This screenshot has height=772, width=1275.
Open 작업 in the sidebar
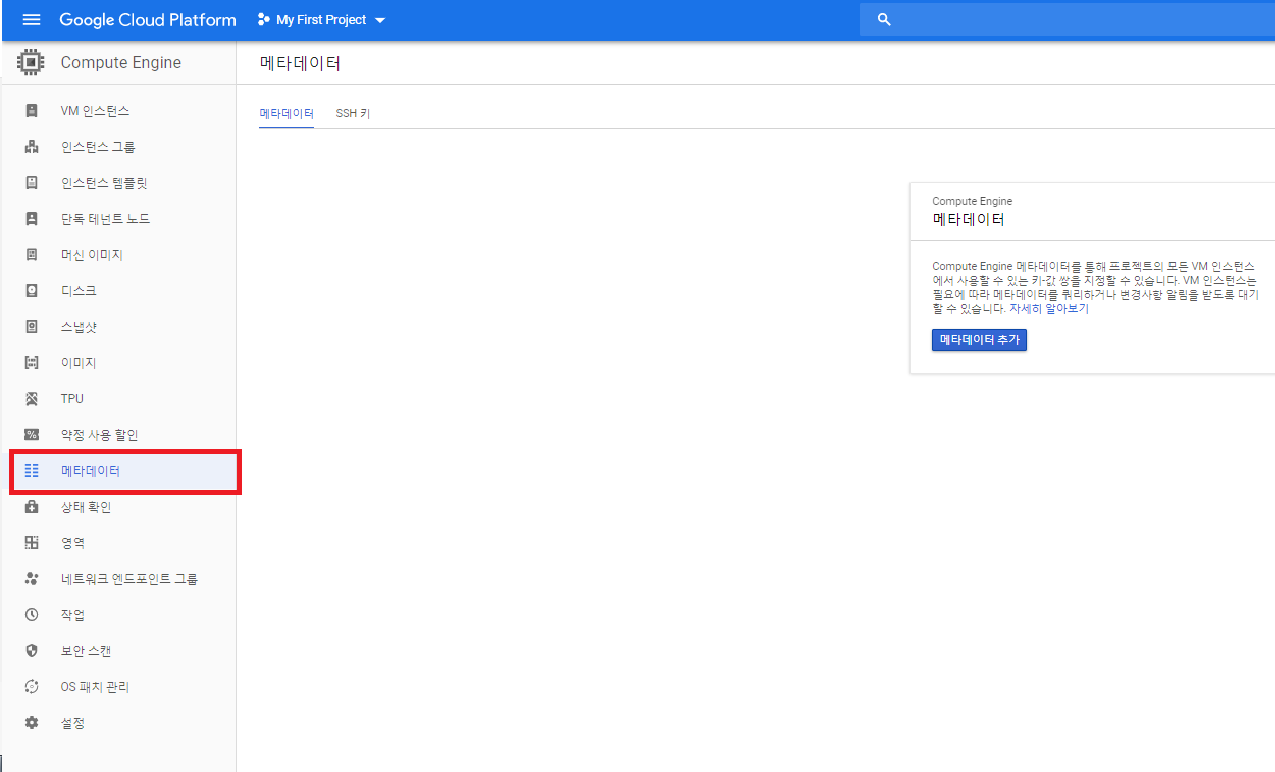(x=72, y=615)
